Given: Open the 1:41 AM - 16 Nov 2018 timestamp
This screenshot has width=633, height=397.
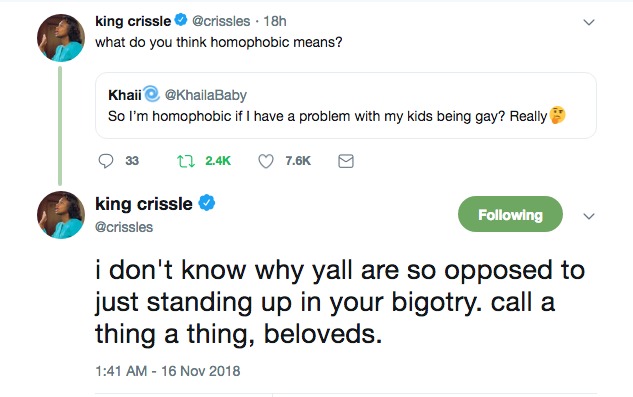Looking at the screenshot, I should point(168,371).
